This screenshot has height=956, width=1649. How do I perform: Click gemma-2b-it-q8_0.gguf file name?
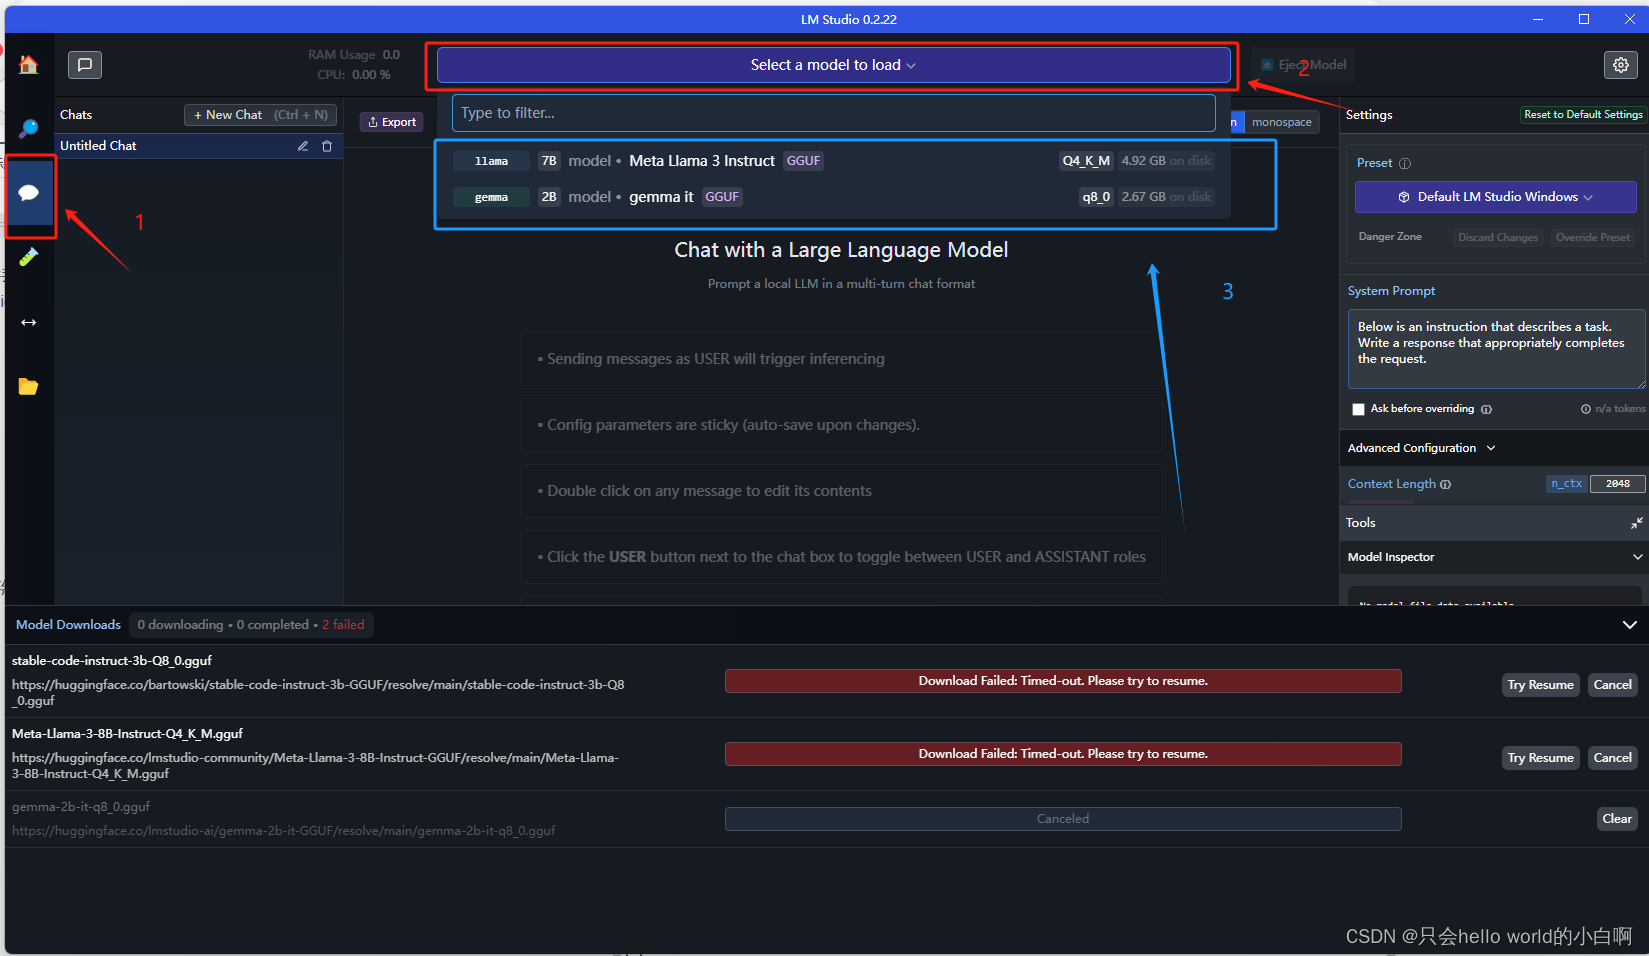click(81, 807)
